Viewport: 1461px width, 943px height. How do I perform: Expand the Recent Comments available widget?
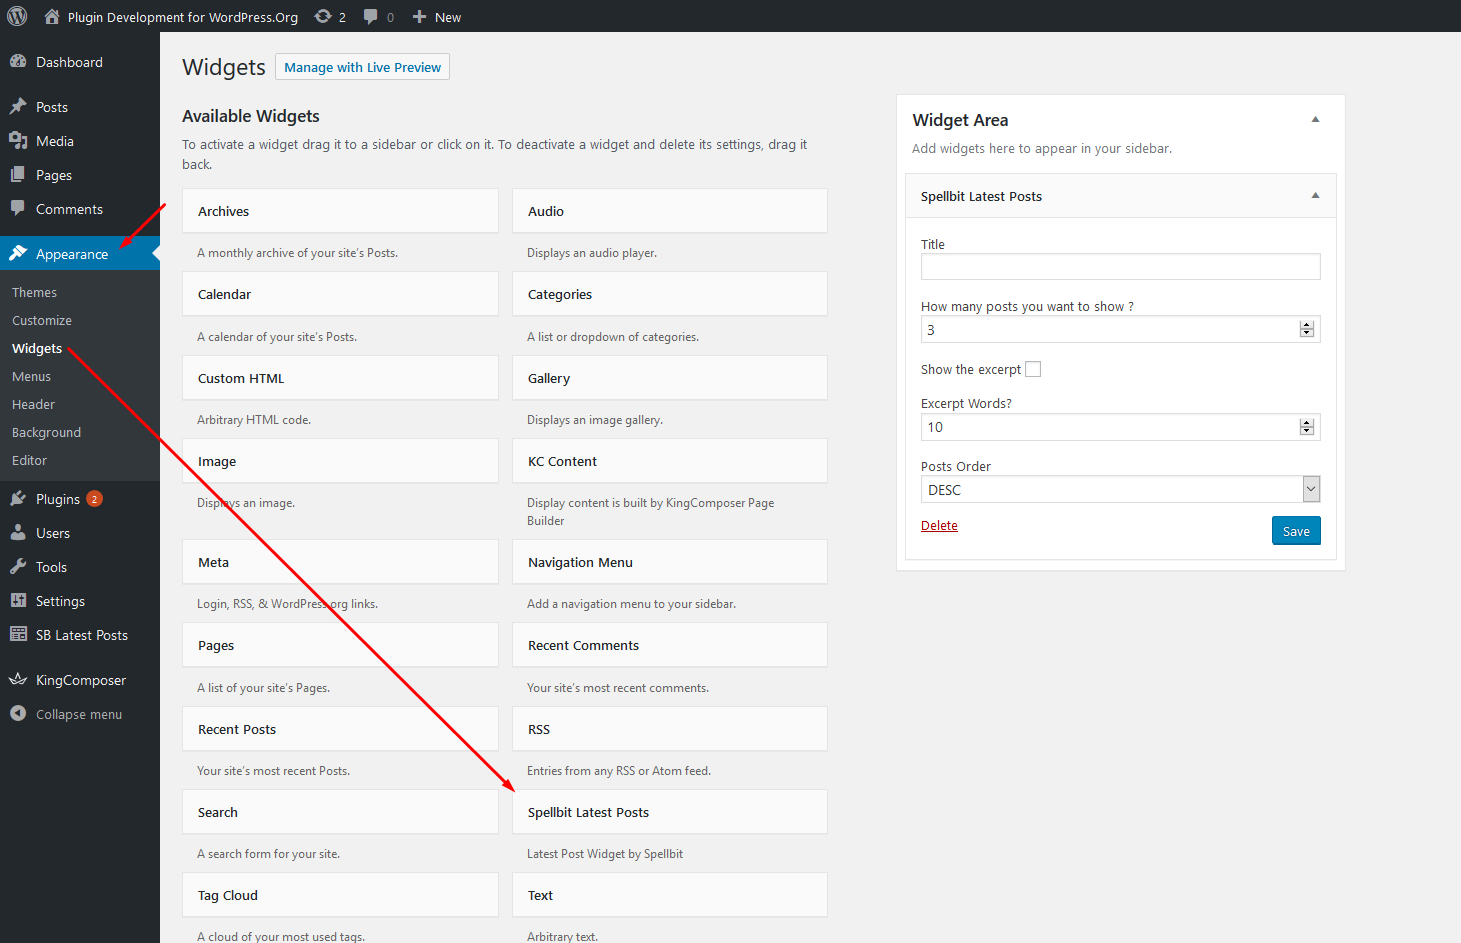670,645
